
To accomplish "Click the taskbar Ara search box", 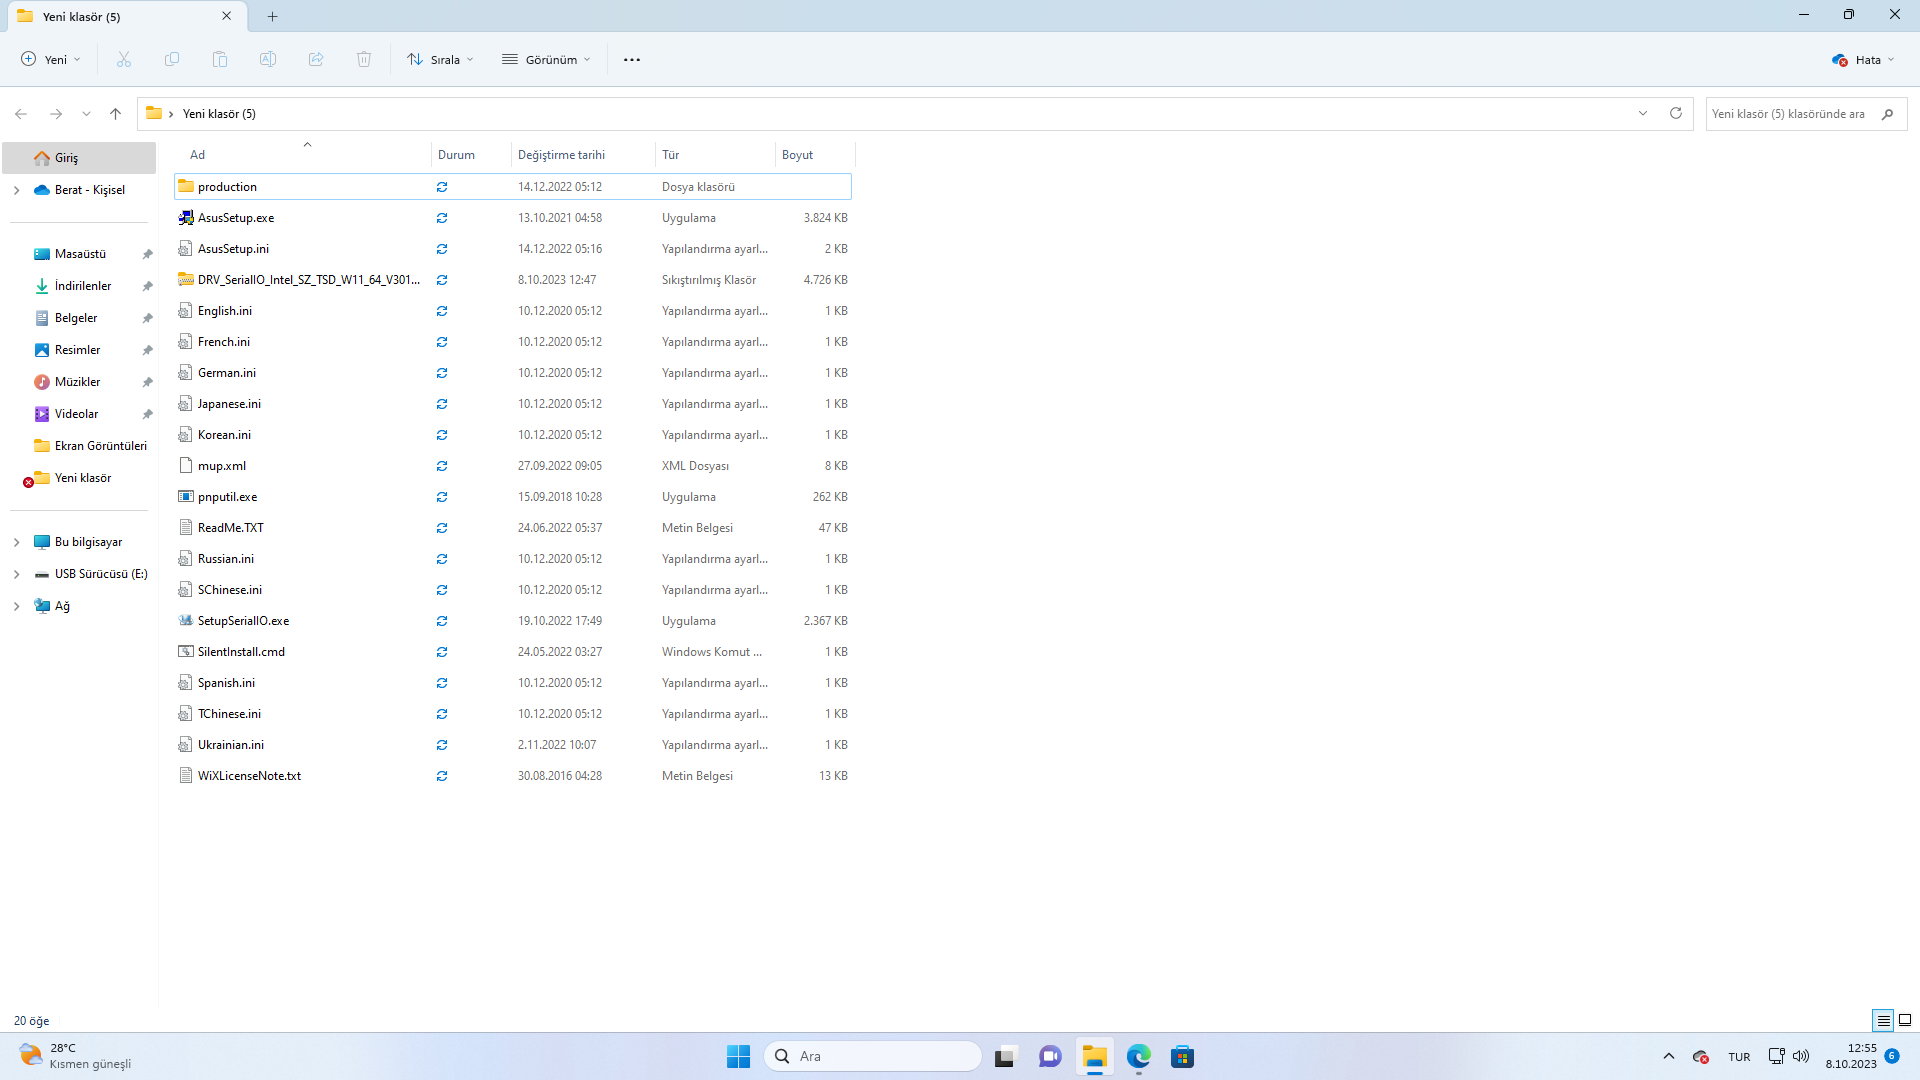I will click(x=873, y=1056).
